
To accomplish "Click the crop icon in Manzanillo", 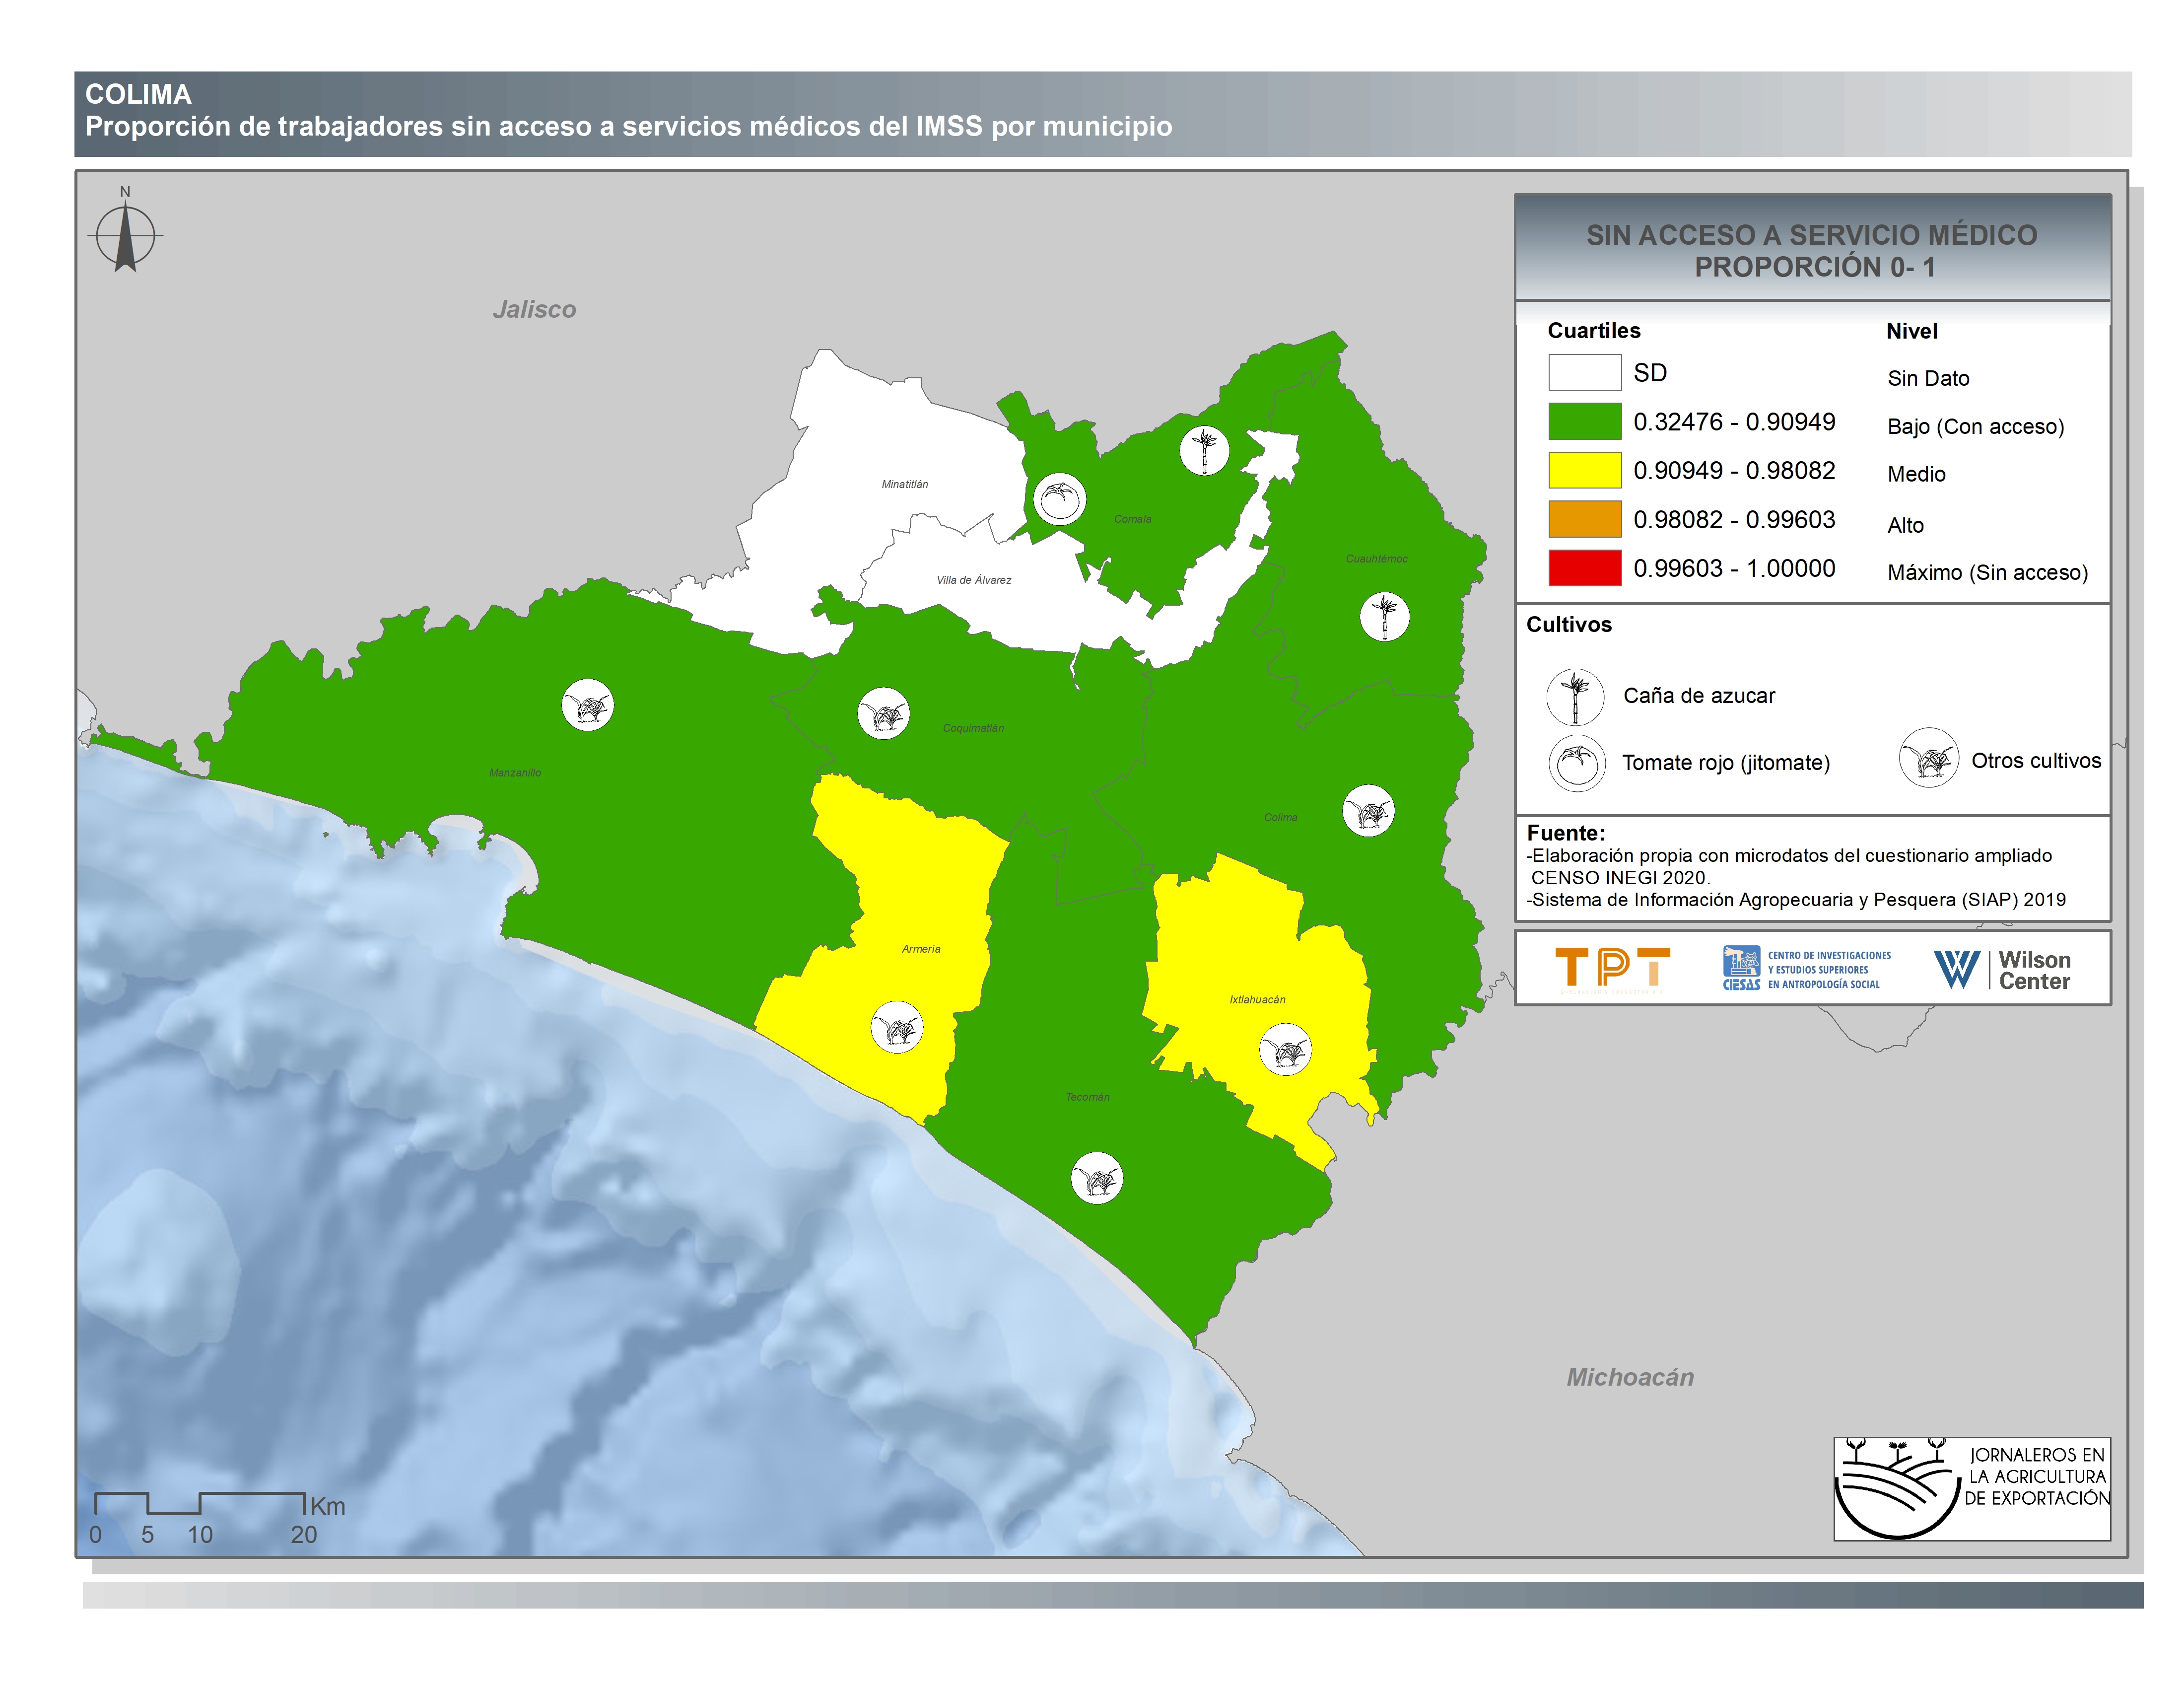I will pyautogui.click(x=587, y=706).
